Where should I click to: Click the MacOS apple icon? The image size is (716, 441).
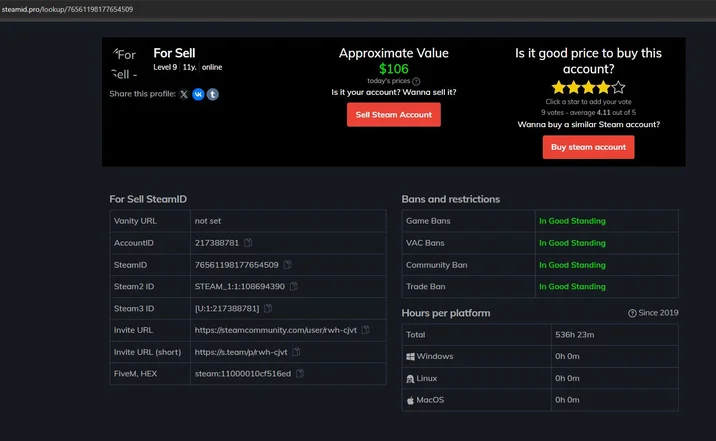(410, 400)
